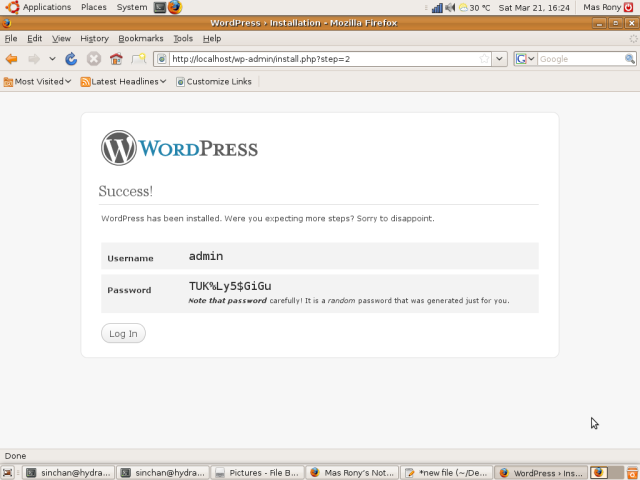
Task: Open the System menu
Action: pos(132,7)
